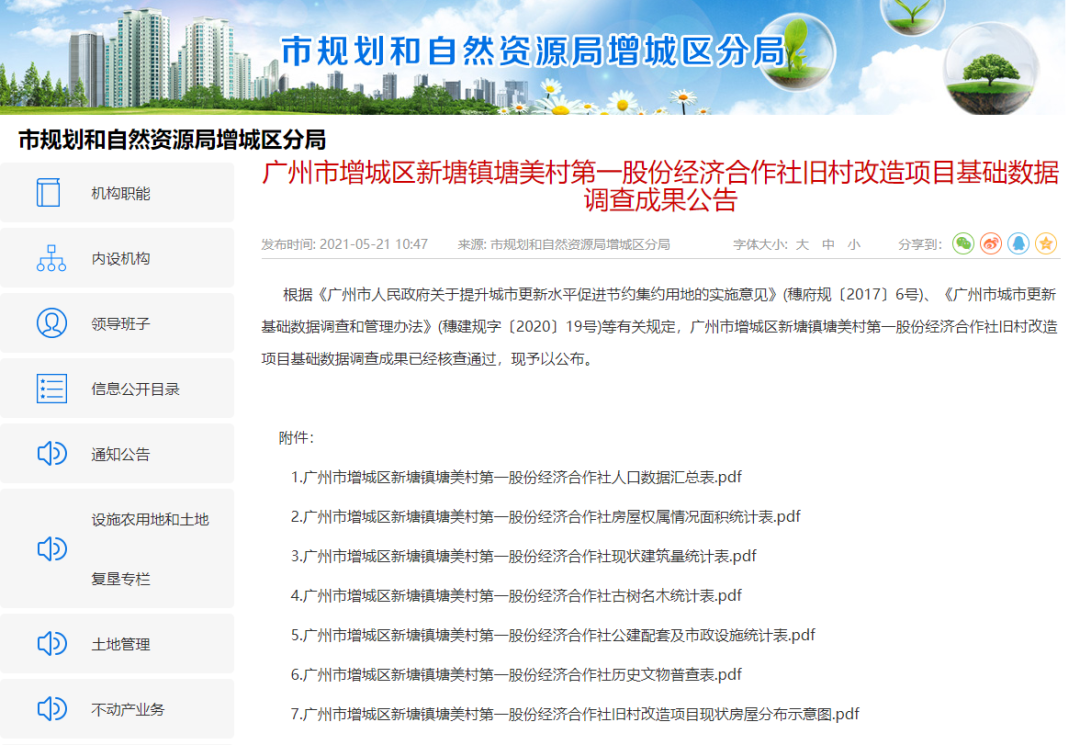Open 信息公开目录 sidebar menu item

tap(117, 388)
